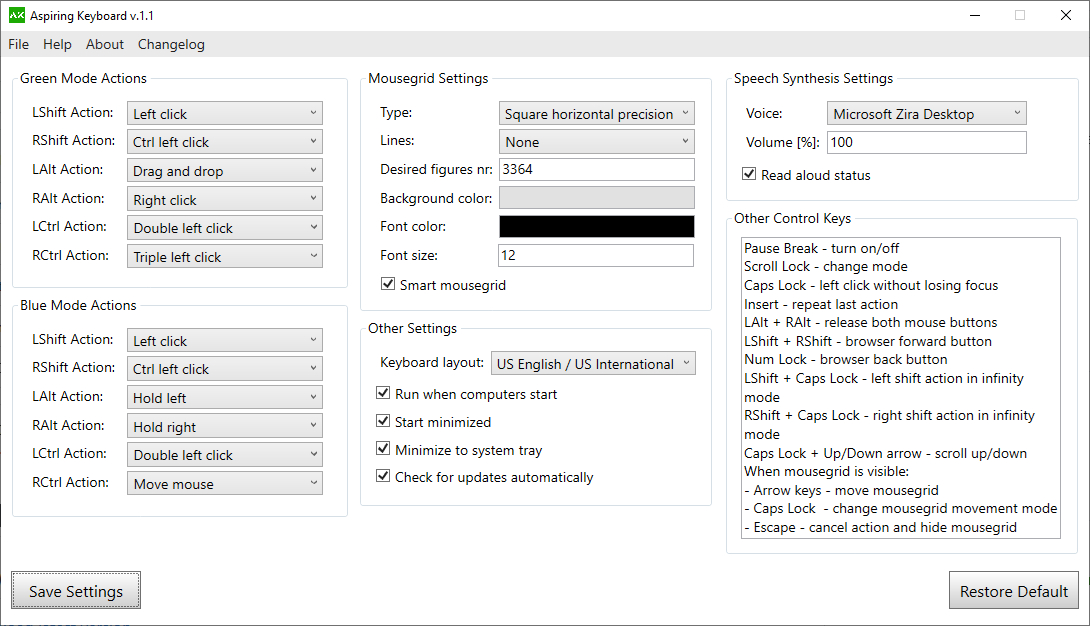This screenshot has width=1090, height=626.
Task: Click the Font size input field
Action: 596,255
